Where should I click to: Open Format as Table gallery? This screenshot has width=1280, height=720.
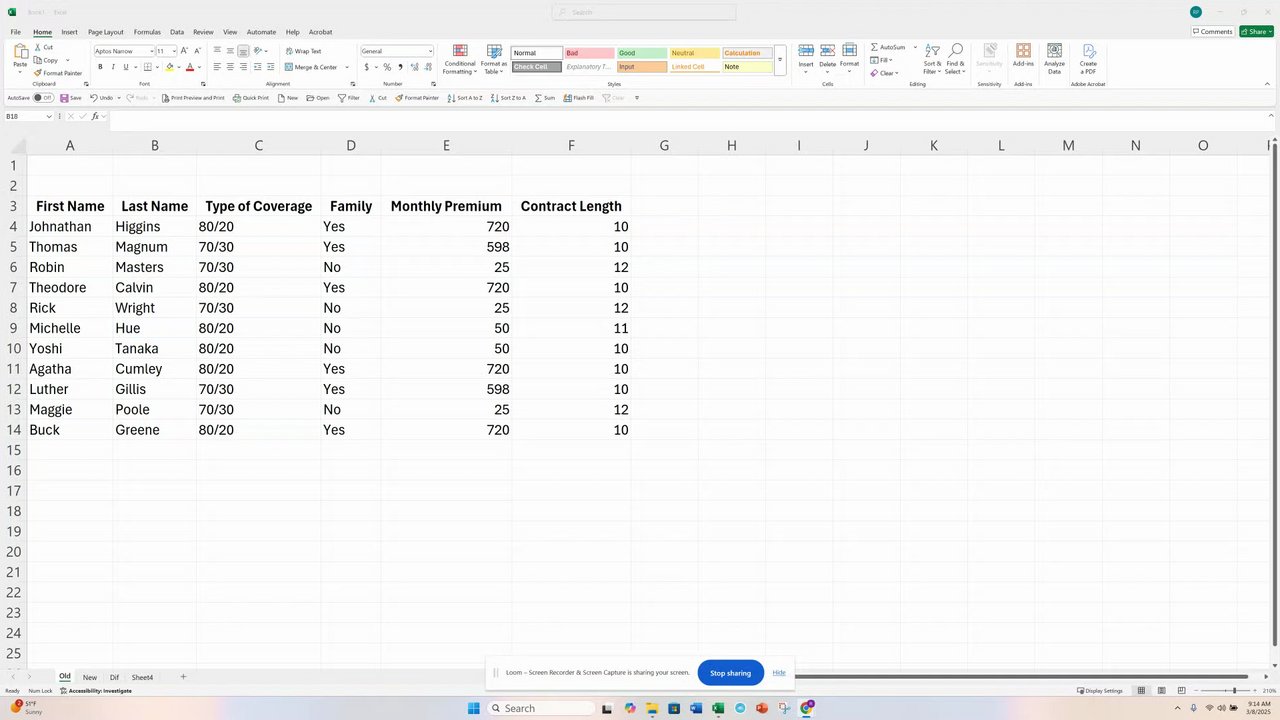494,60
